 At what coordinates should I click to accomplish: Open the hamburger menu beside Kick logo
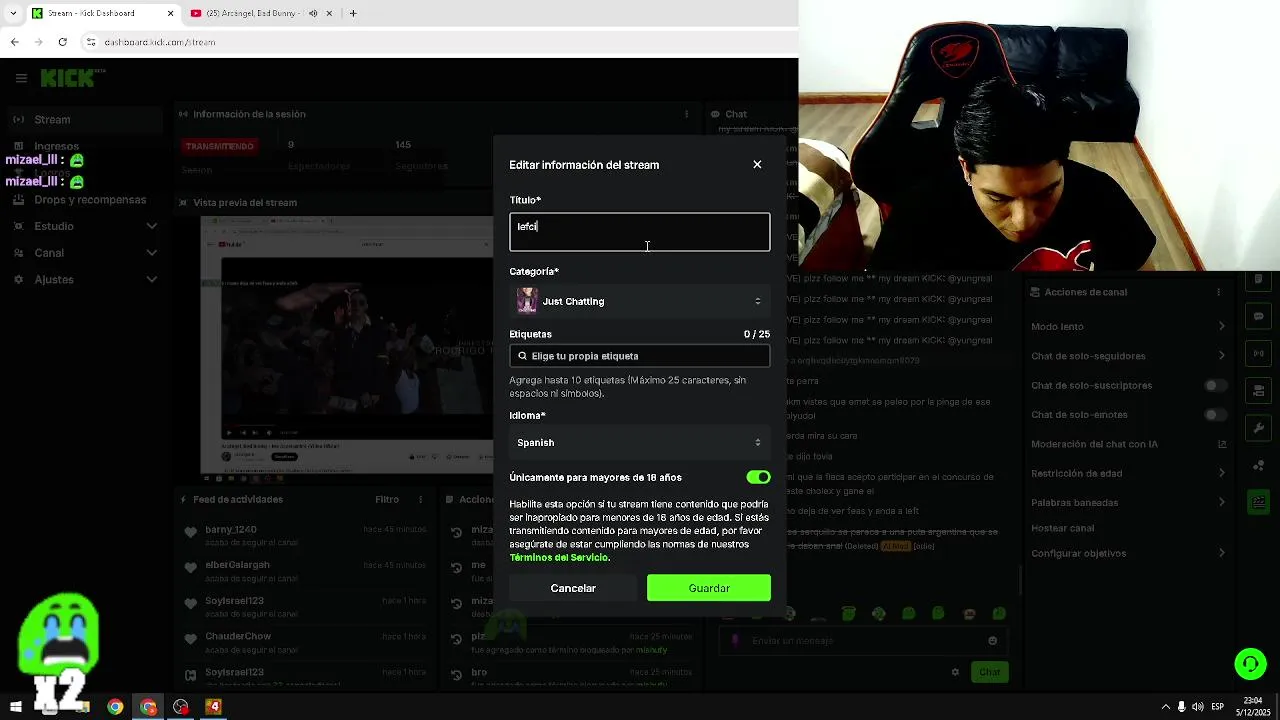tap(20, 77)
